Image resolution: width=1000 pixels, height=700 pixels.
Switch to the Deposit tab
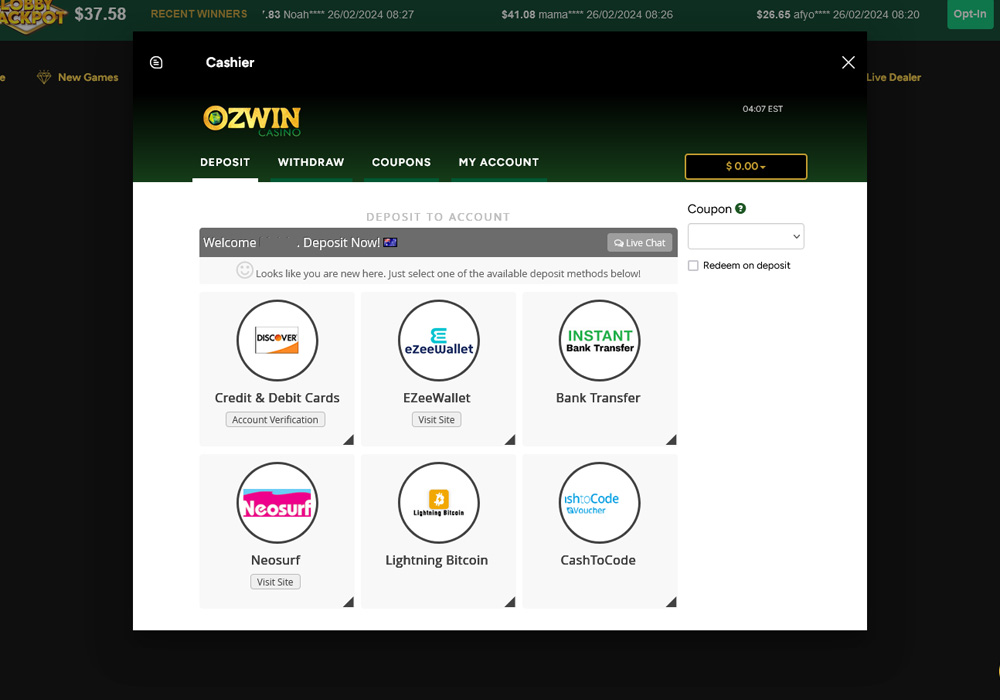[x=225, y=163]
